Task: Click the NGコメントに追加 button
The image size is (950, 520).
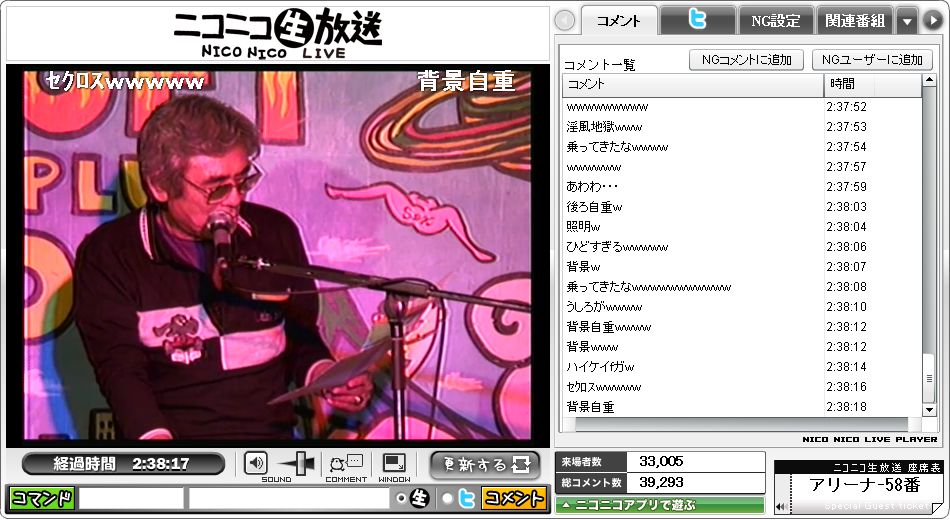Action: point(746,59)
